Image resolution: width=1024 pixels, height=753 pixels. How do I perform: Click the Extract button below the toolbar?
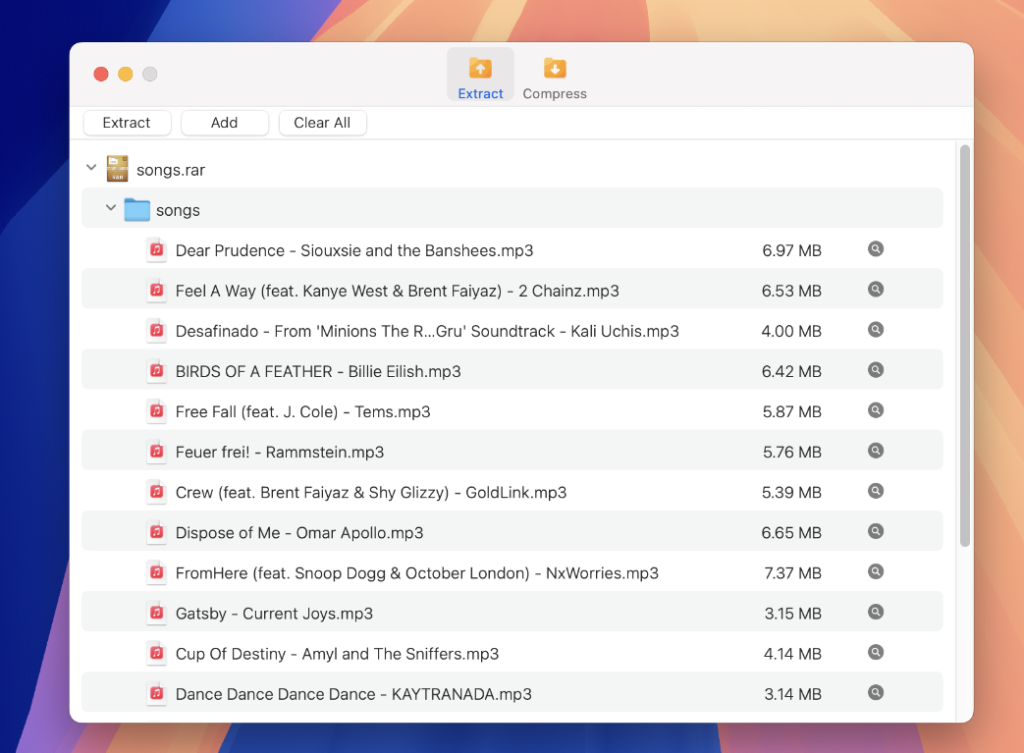127,122
